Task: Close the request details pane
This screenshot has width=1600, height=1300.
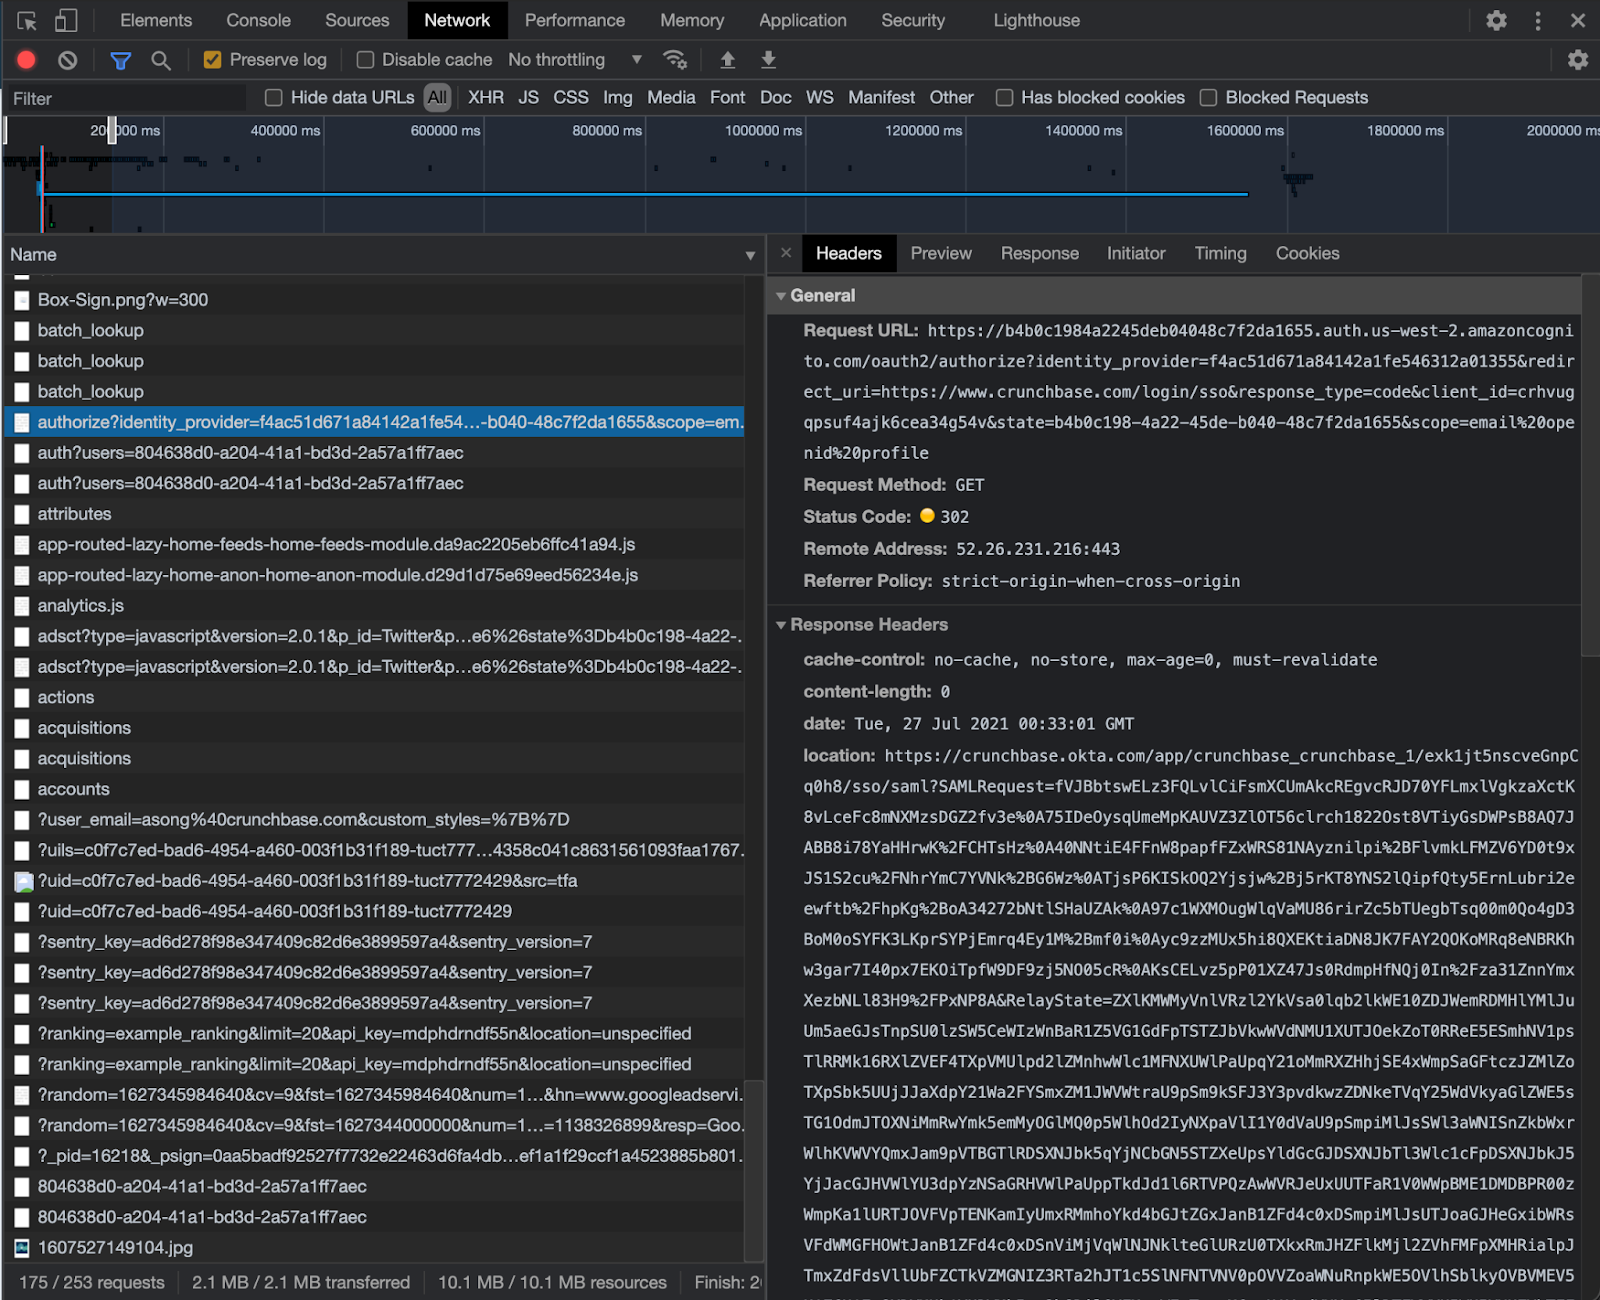Action: tap(786, 253)
